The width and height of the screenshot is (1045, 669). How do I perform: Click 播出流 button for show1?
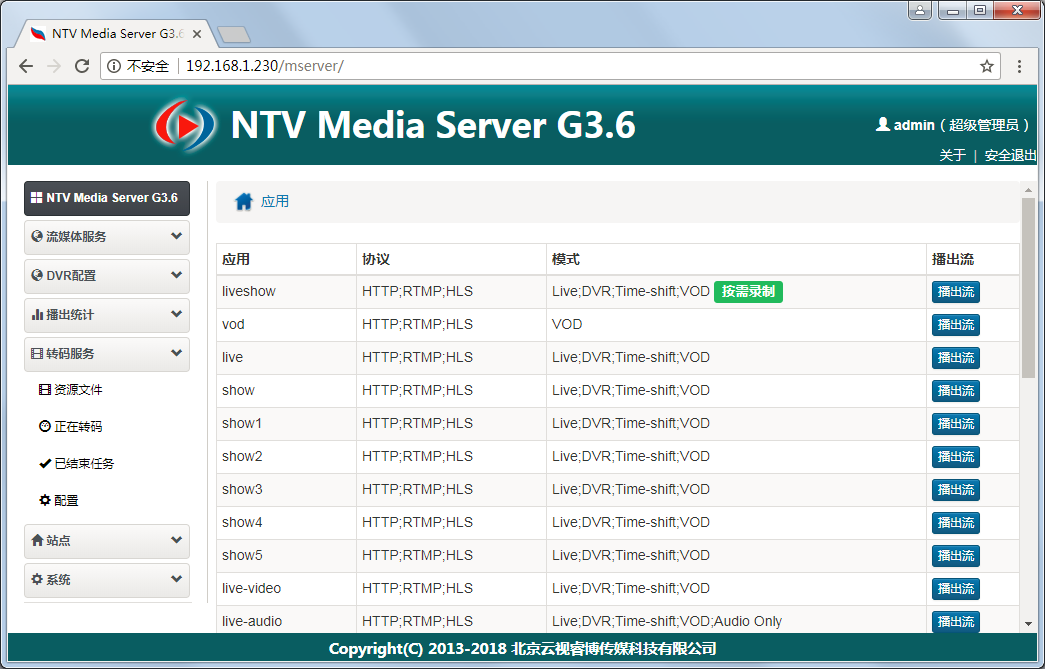click(x=956, y=424)
